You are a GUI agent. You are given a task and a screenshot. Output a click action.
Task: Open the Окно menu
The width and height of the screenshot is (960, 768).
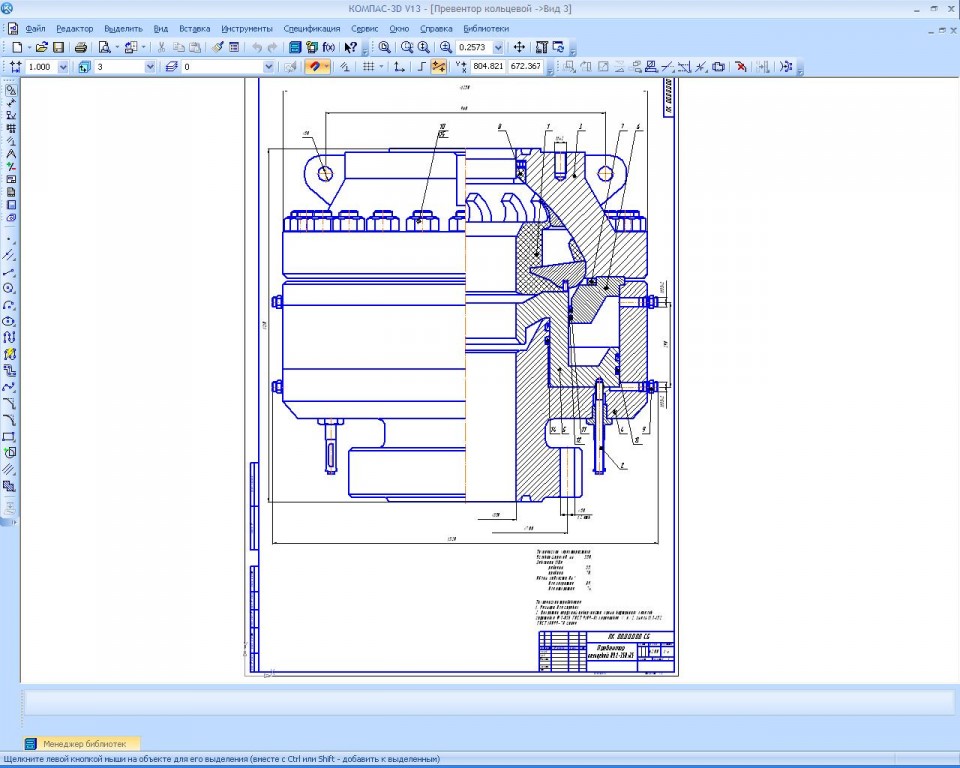point(399,29)
